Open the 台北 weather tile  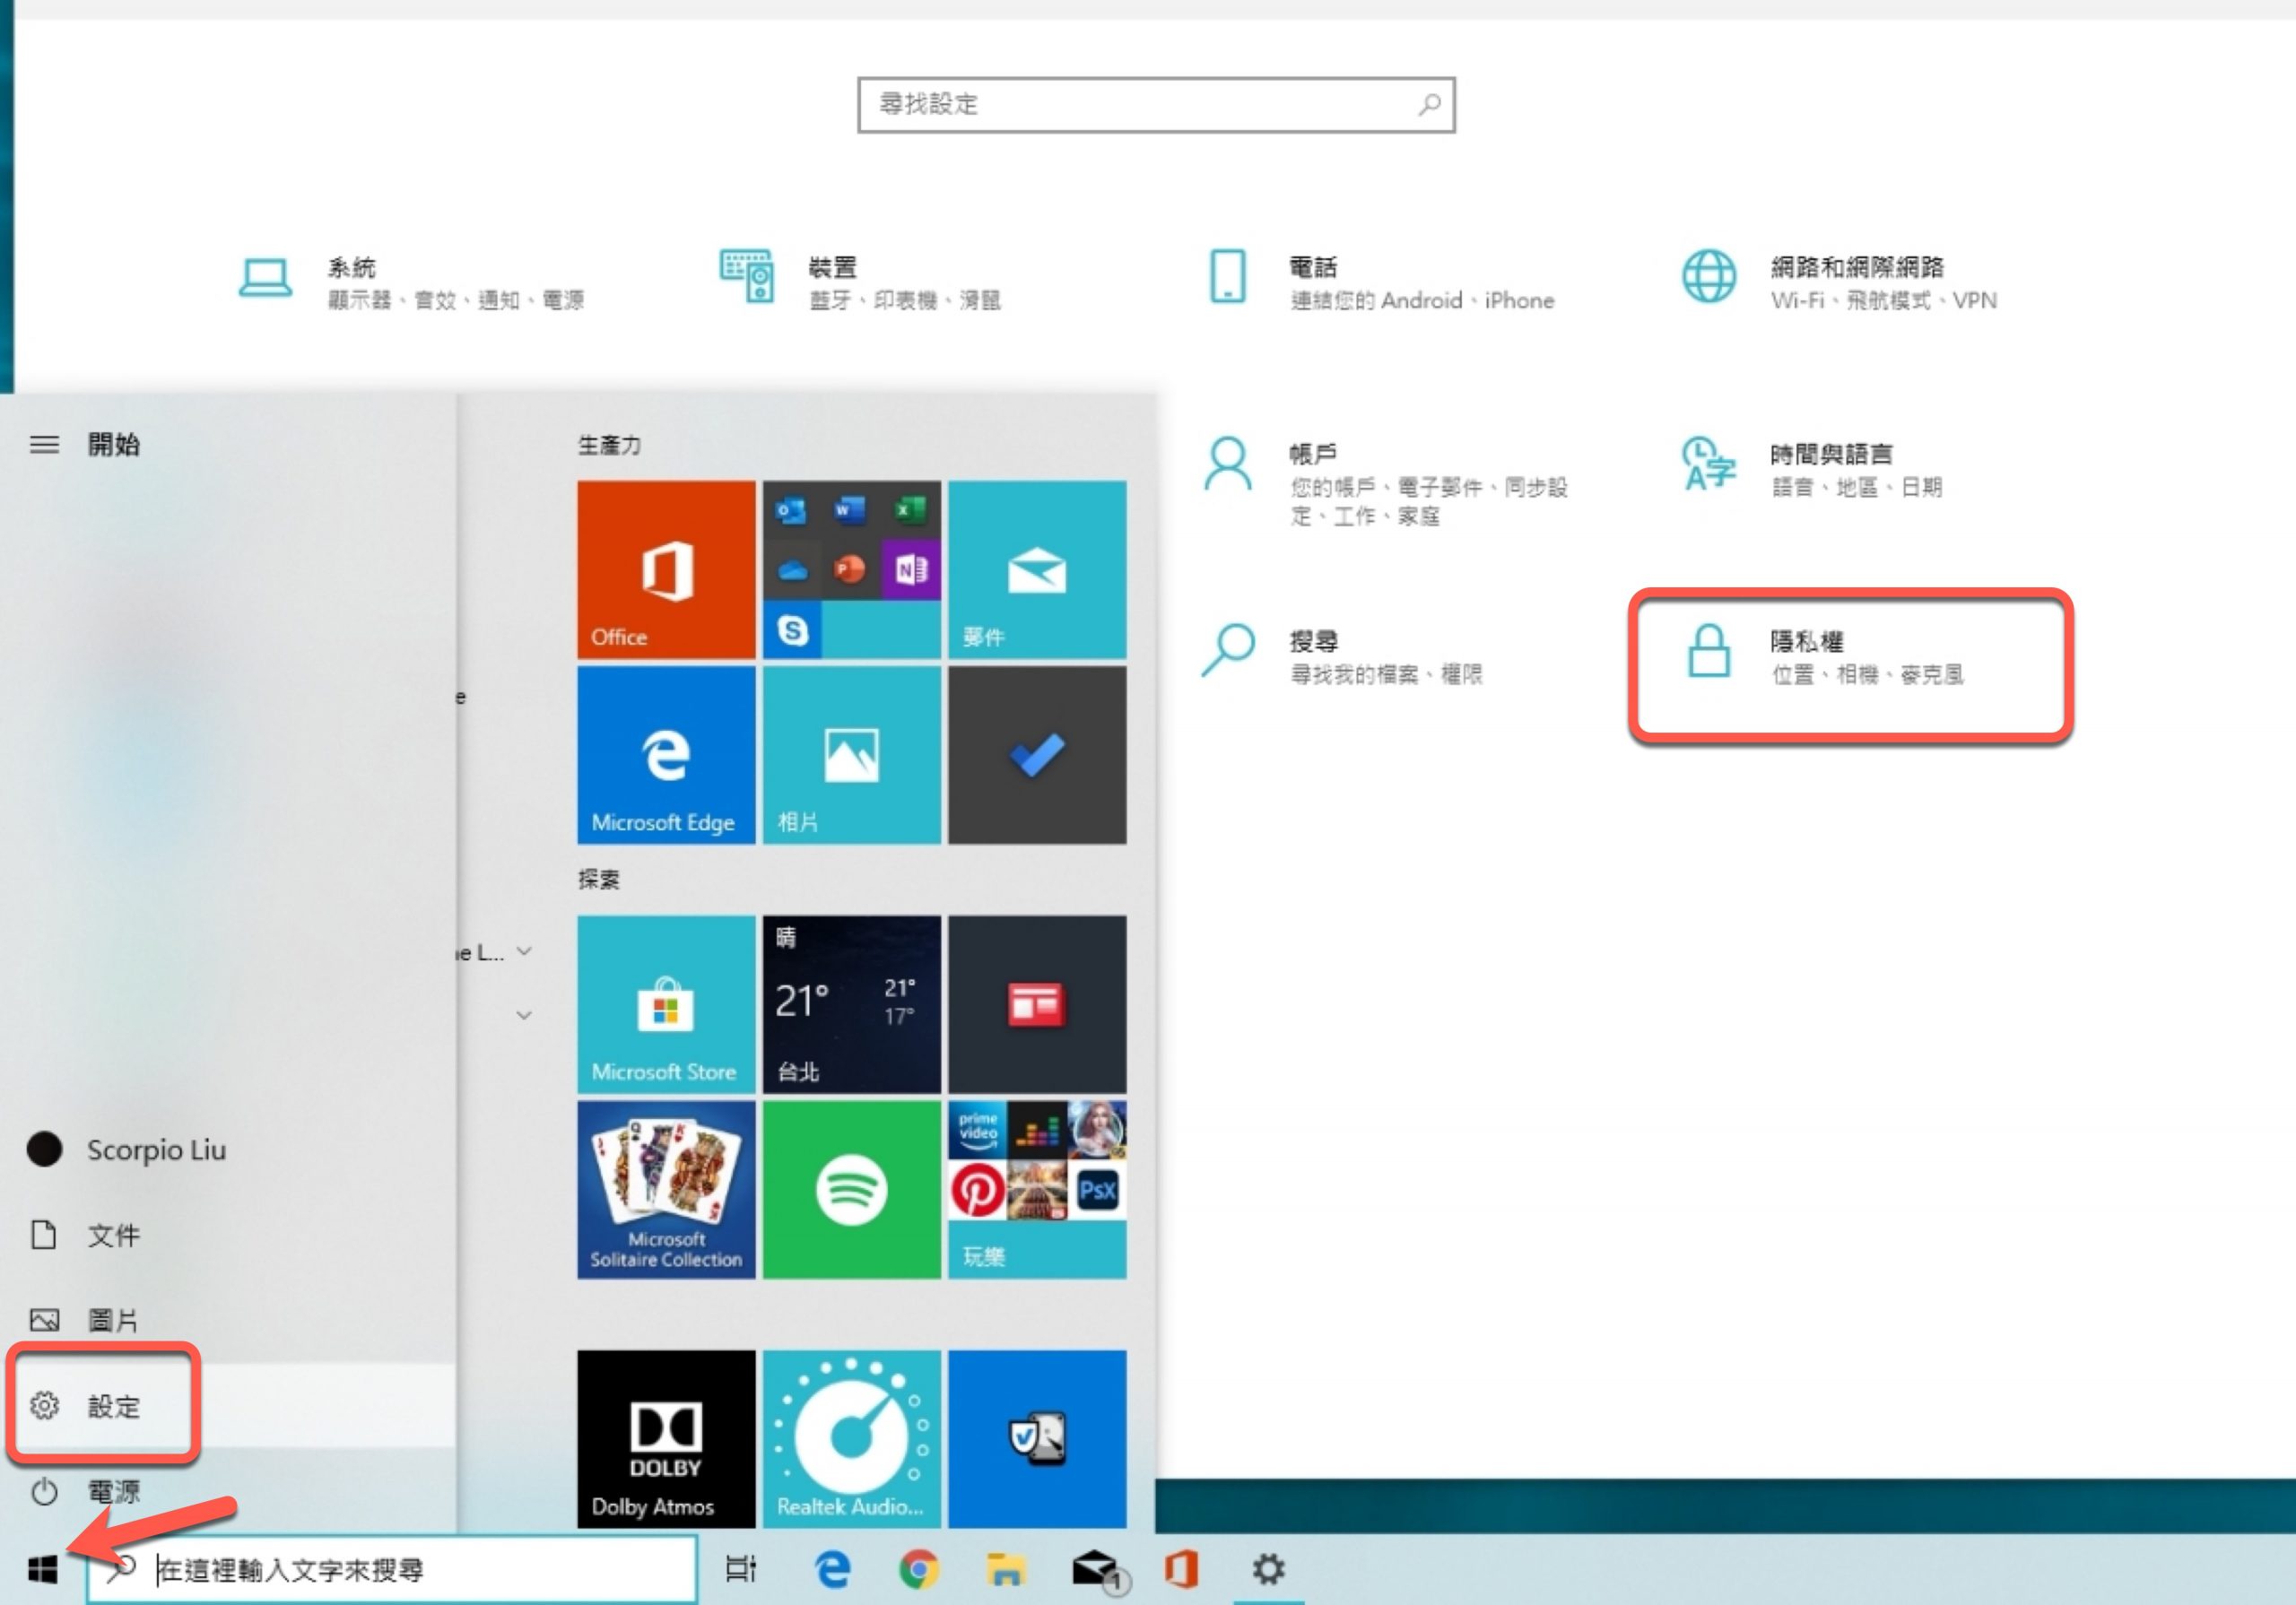[851, 1003]
